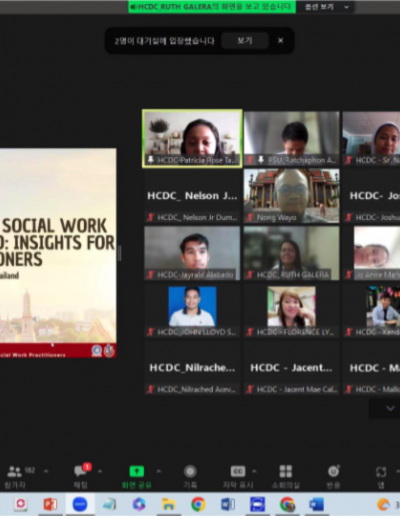
Task: Select HCDC - Jacent... large name tile
Action: (292, 368)
